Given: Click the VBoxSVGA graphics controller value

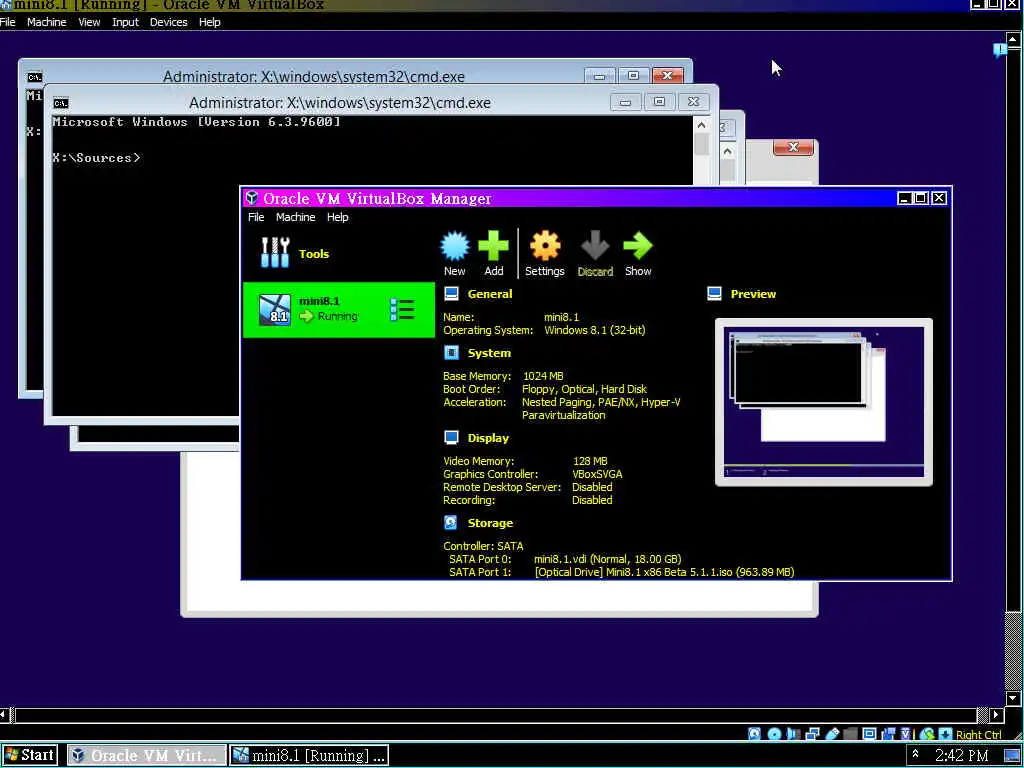Looking at the screenshot, I should (x=597, y=474).
